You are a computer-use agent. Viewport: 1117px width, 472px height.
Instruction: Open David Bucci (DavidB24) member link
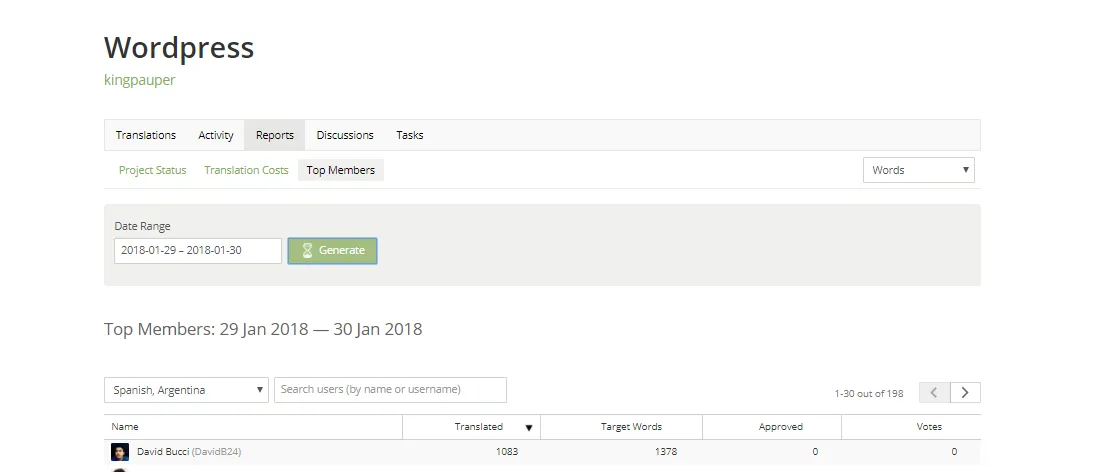click(189, 452)
